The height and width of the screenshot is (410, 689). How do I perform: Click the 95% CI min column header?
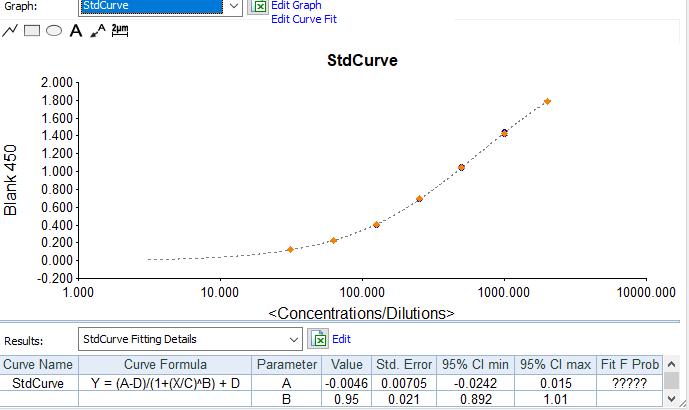click(475, 365)
